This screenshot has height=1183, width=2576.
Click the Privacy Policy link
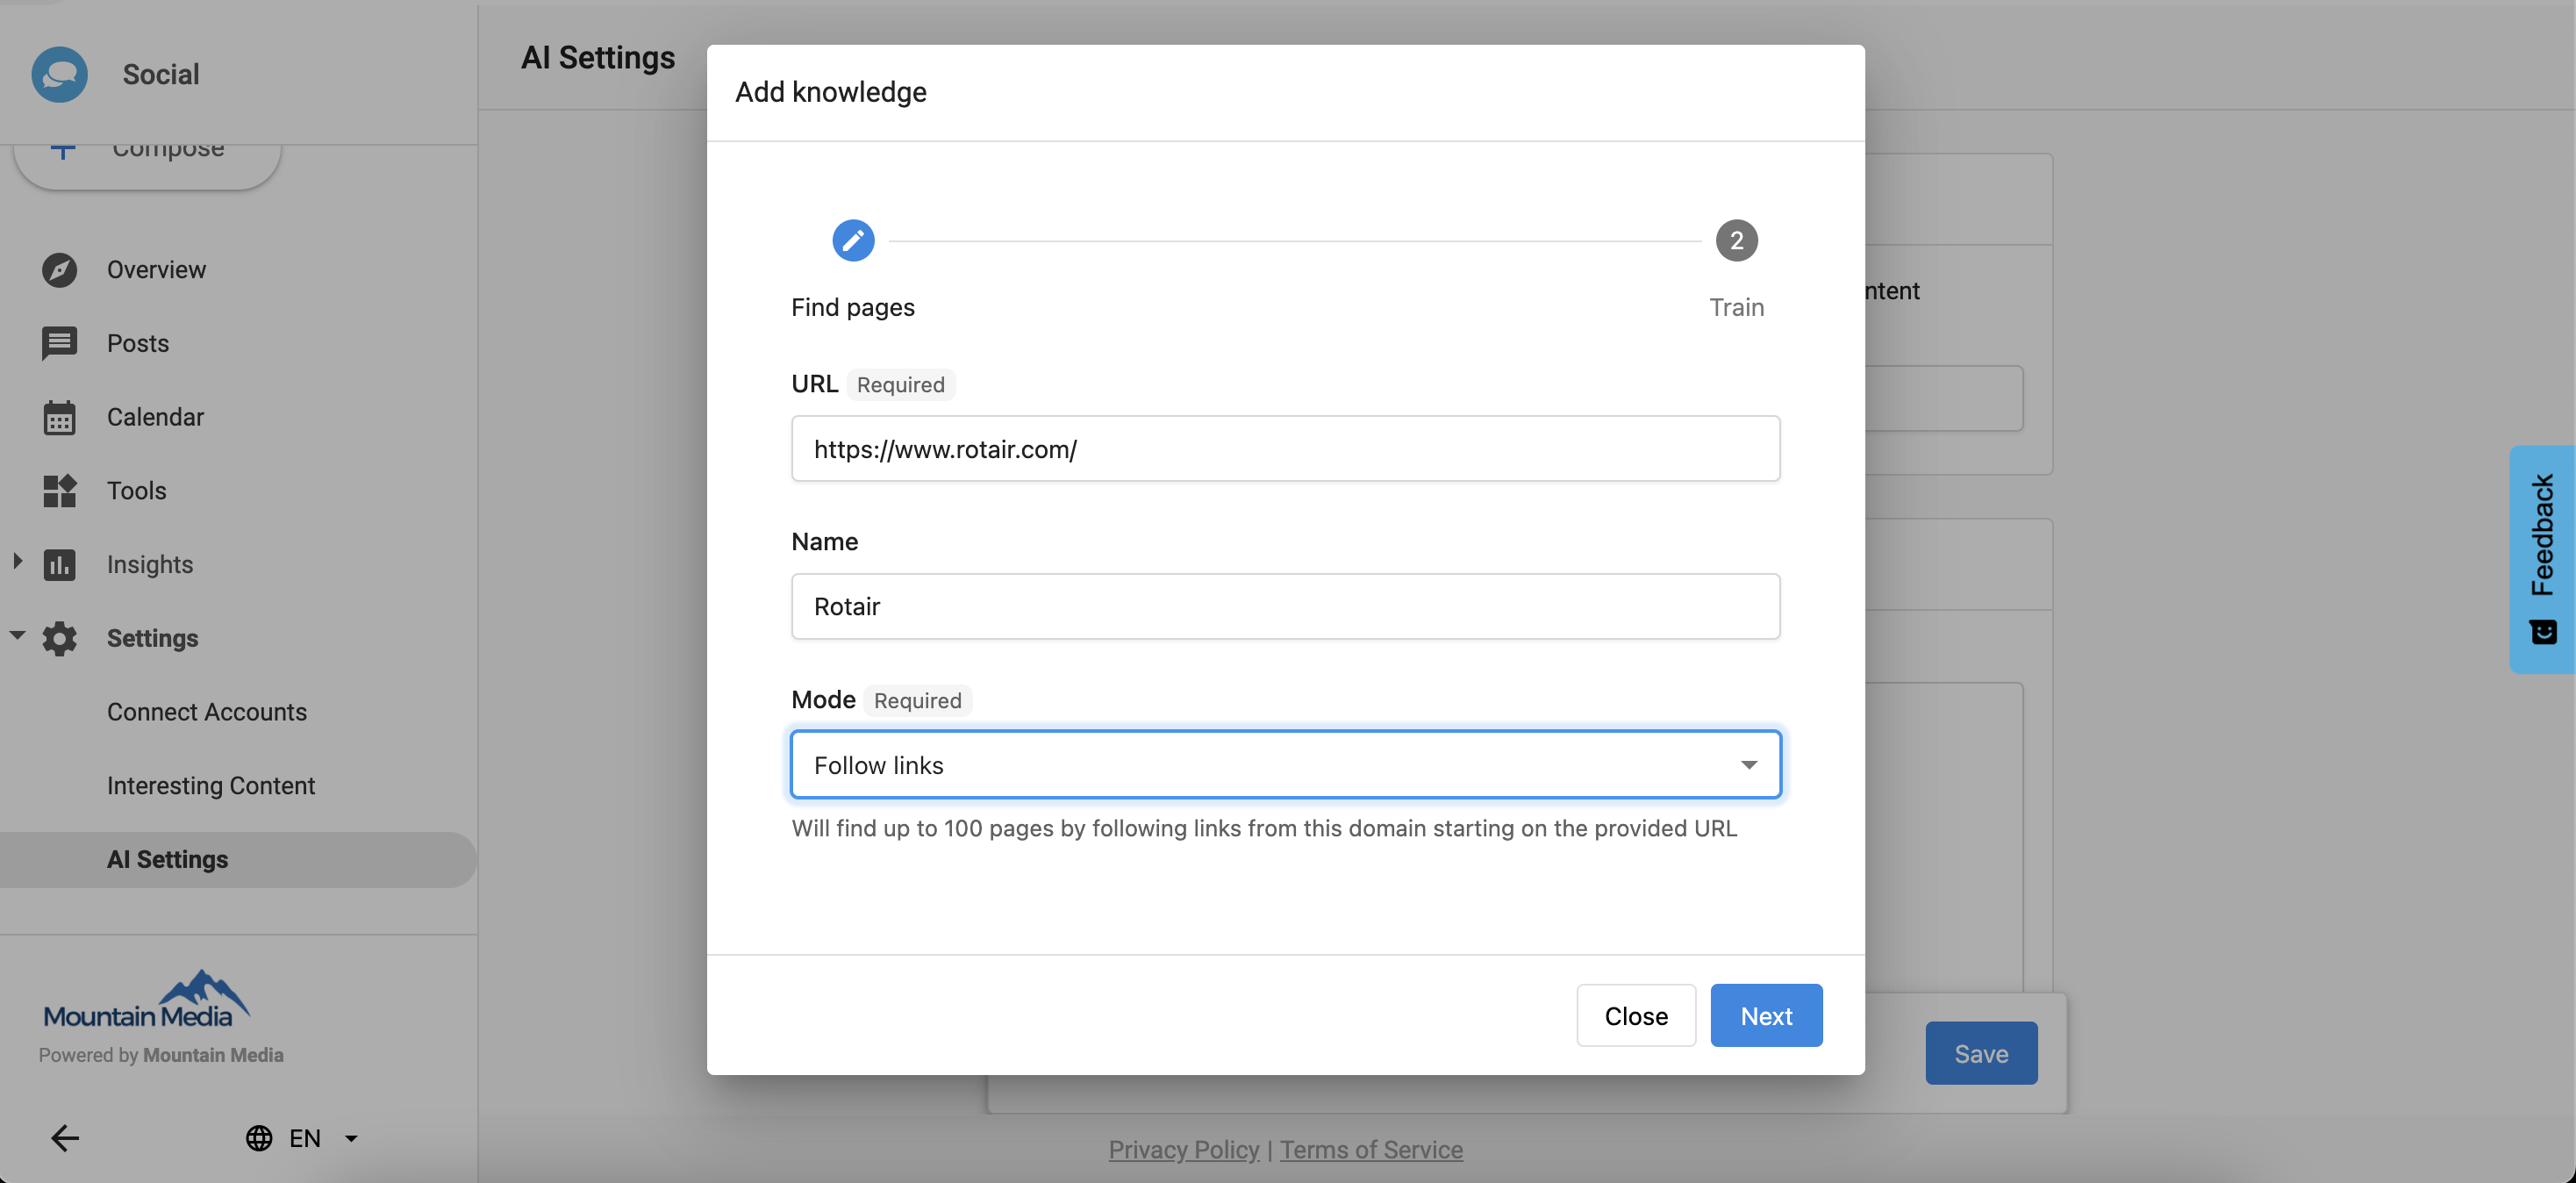pyautogui.click(x=1183, y=1150)
